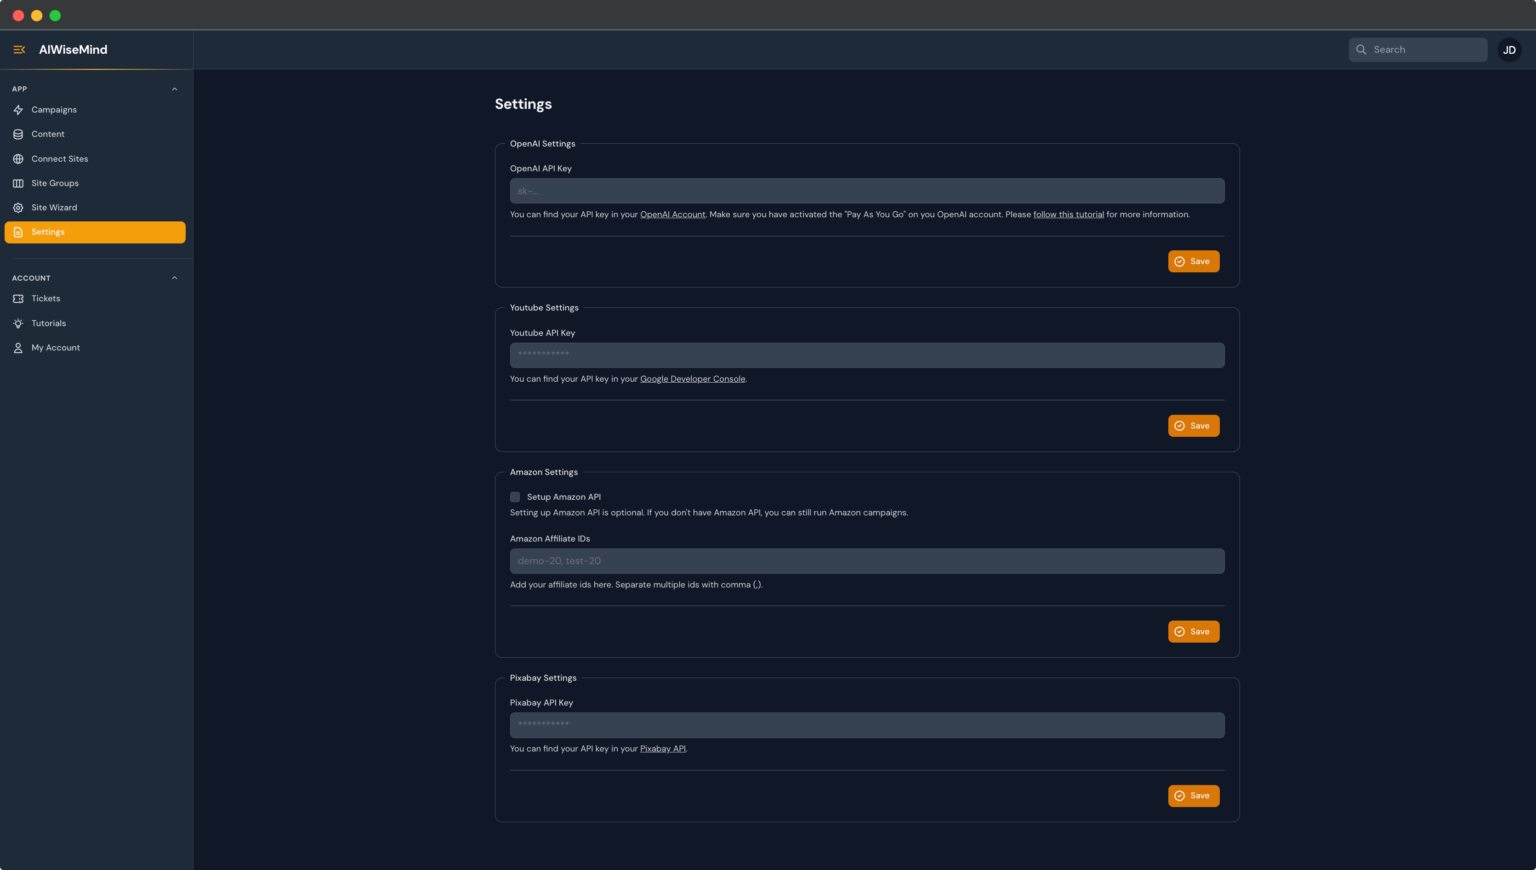Click the Tutorials lightbulb icon
This screenshot has width=1536, height=870.
tap(18, 323)
